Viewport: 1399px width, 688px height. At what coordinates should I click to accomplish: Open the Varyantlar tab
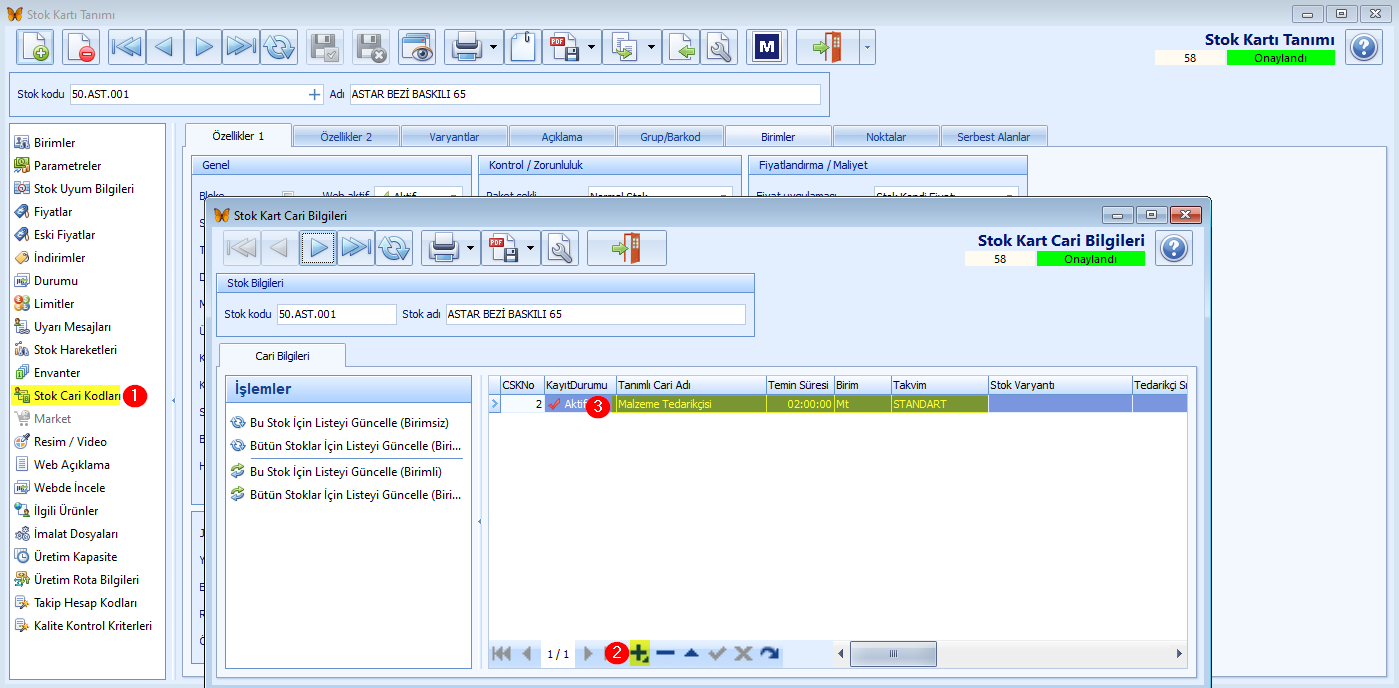click(454, 137)
